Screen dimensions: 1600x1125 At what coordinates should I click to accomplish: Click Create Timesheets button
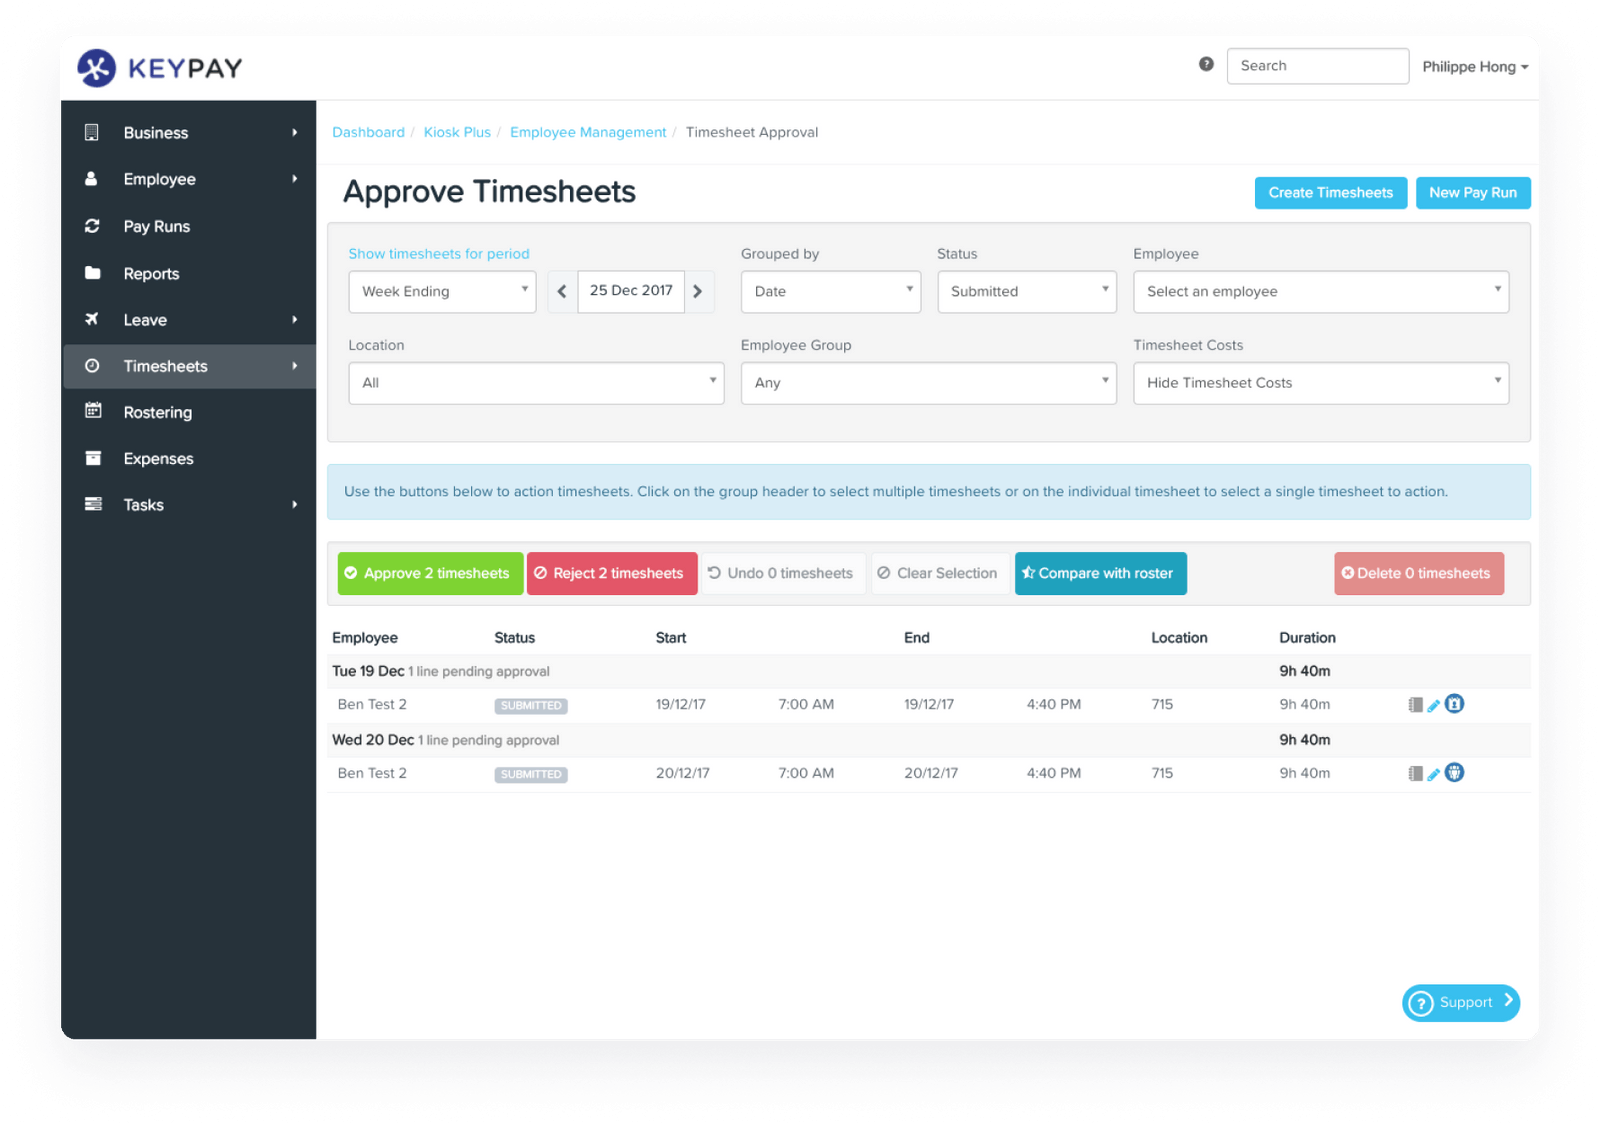pyautogui.click(x=1331, y=193)
